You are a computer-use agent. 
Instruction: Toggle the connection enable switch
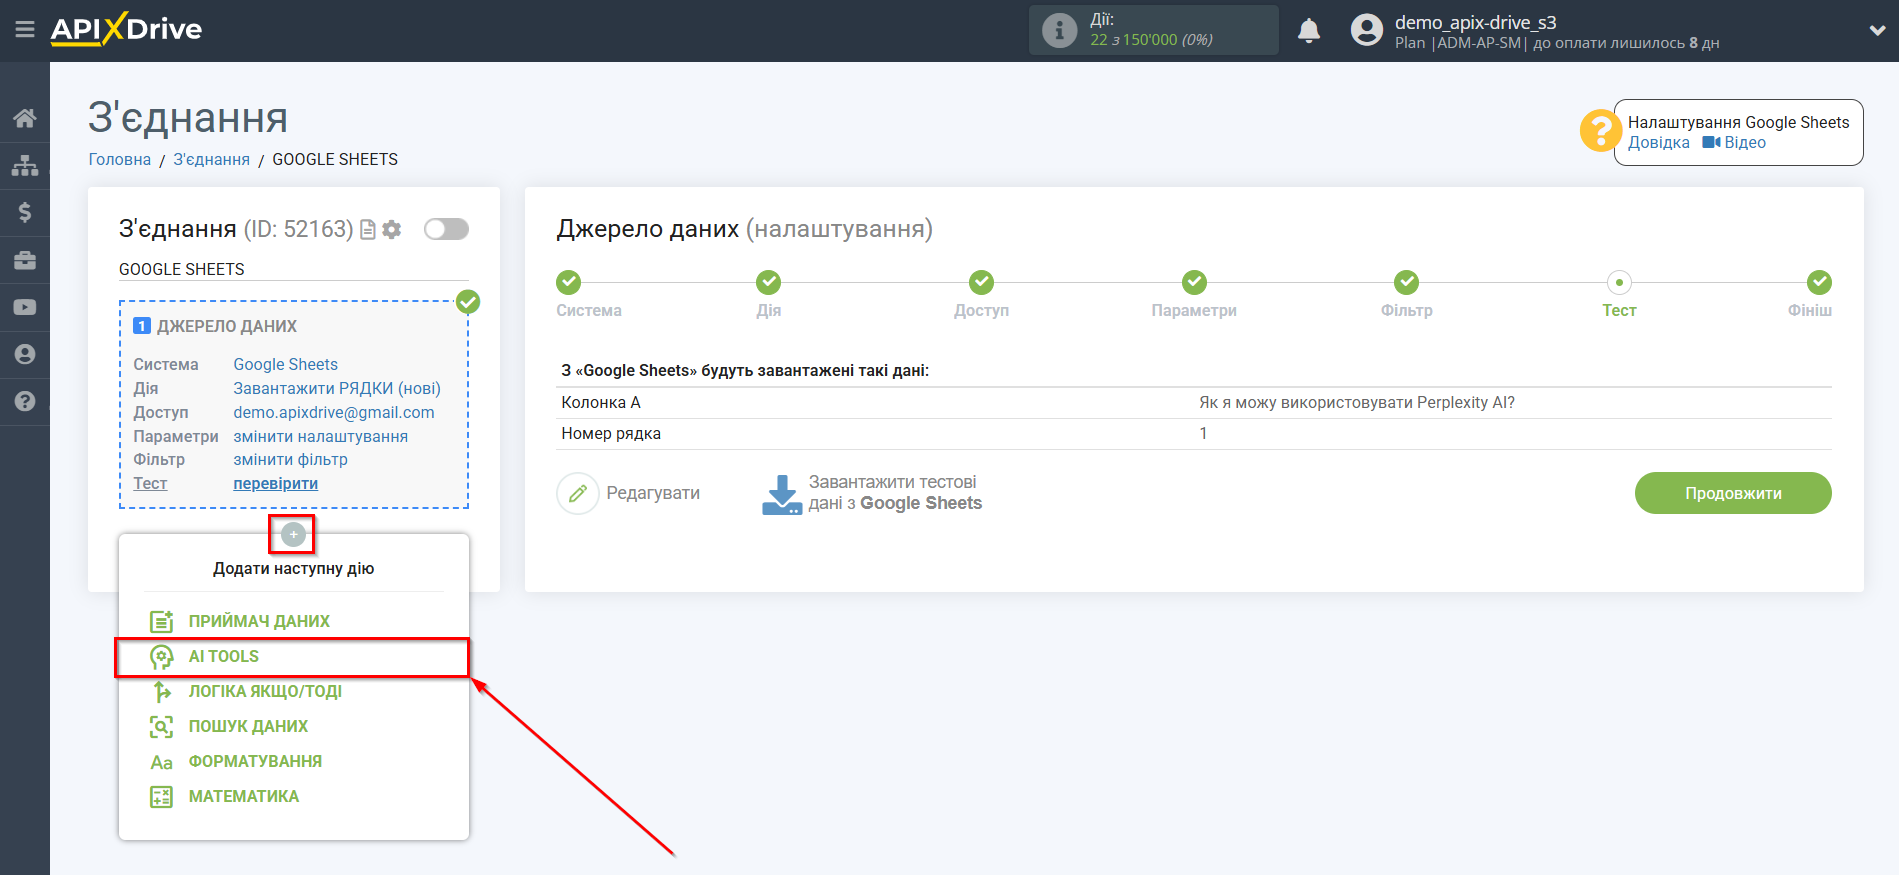coord(446,230)
